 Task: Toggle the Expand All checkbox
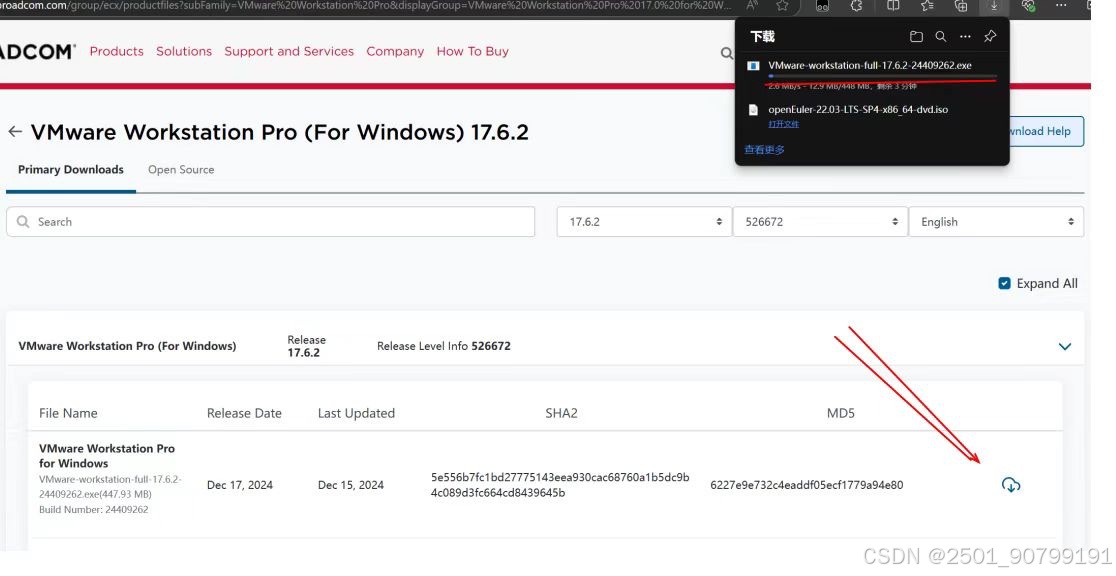(1004, 283)
